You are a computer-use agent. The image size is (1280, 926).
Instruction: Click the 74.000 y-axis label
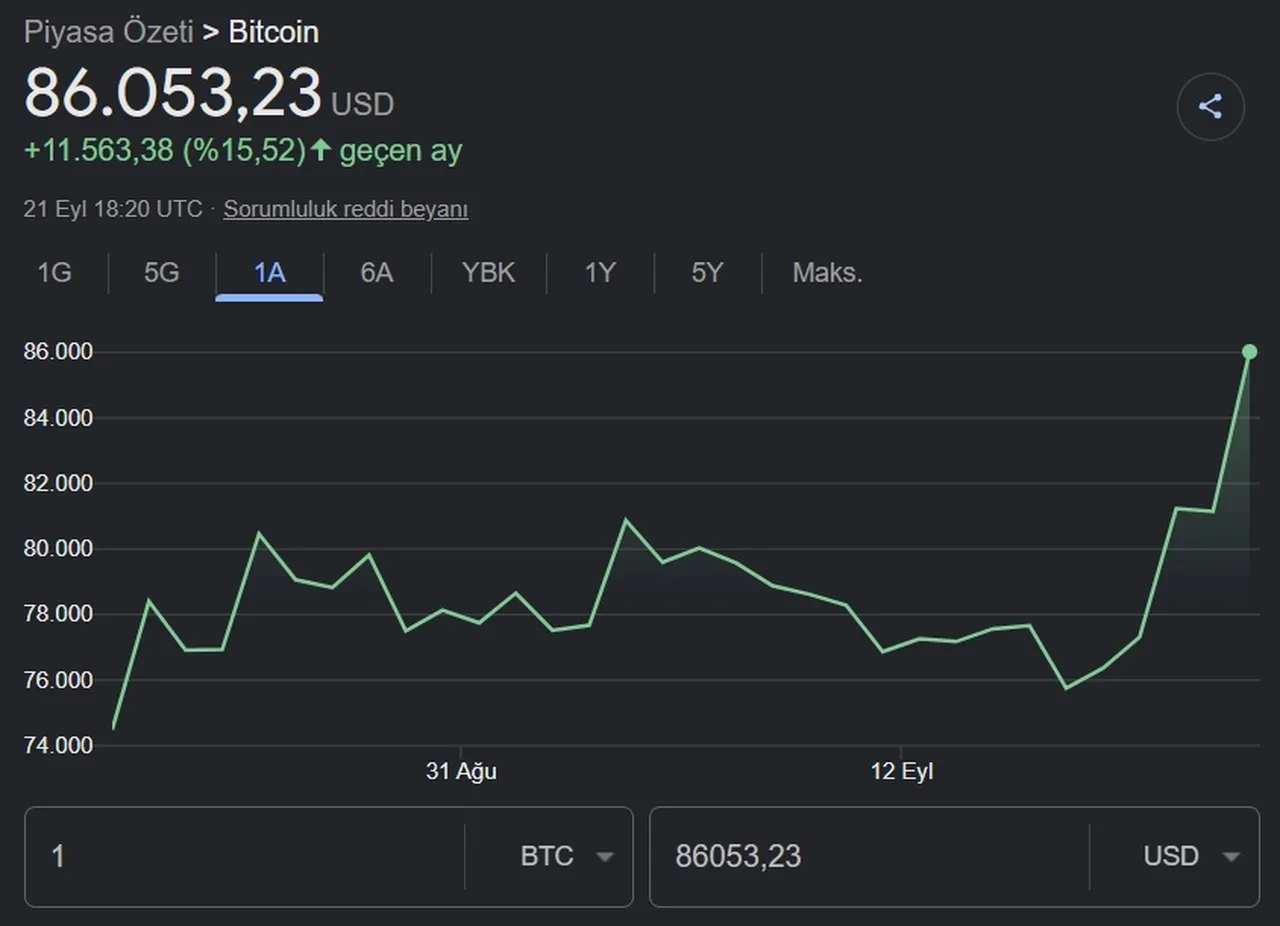(x=58, y=745)
